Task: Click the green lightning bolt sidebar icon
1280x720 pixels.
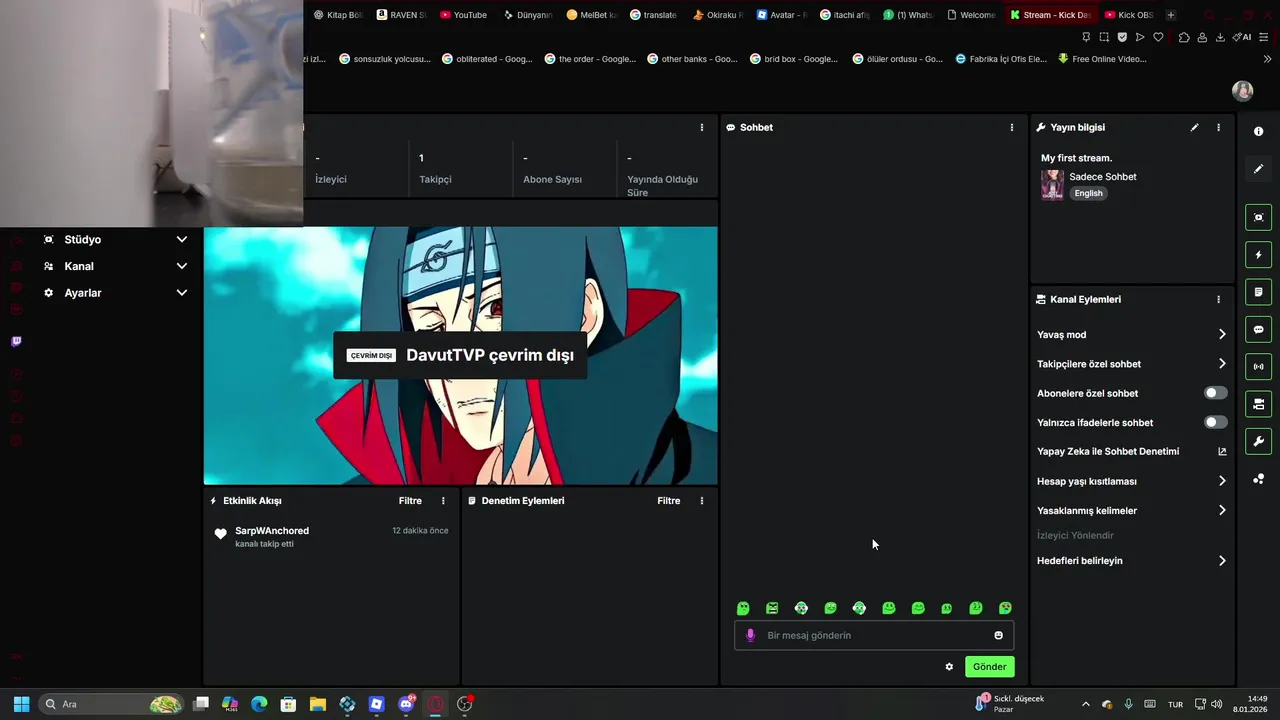Action: tap(1258, 255)
